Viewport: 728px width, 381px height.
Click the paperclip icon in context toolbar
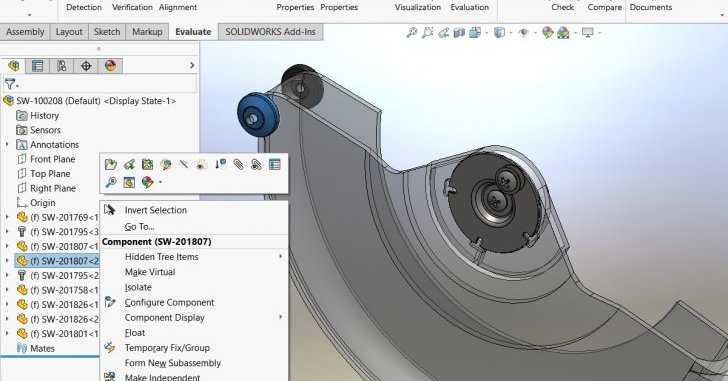click(x=238, y=164)
